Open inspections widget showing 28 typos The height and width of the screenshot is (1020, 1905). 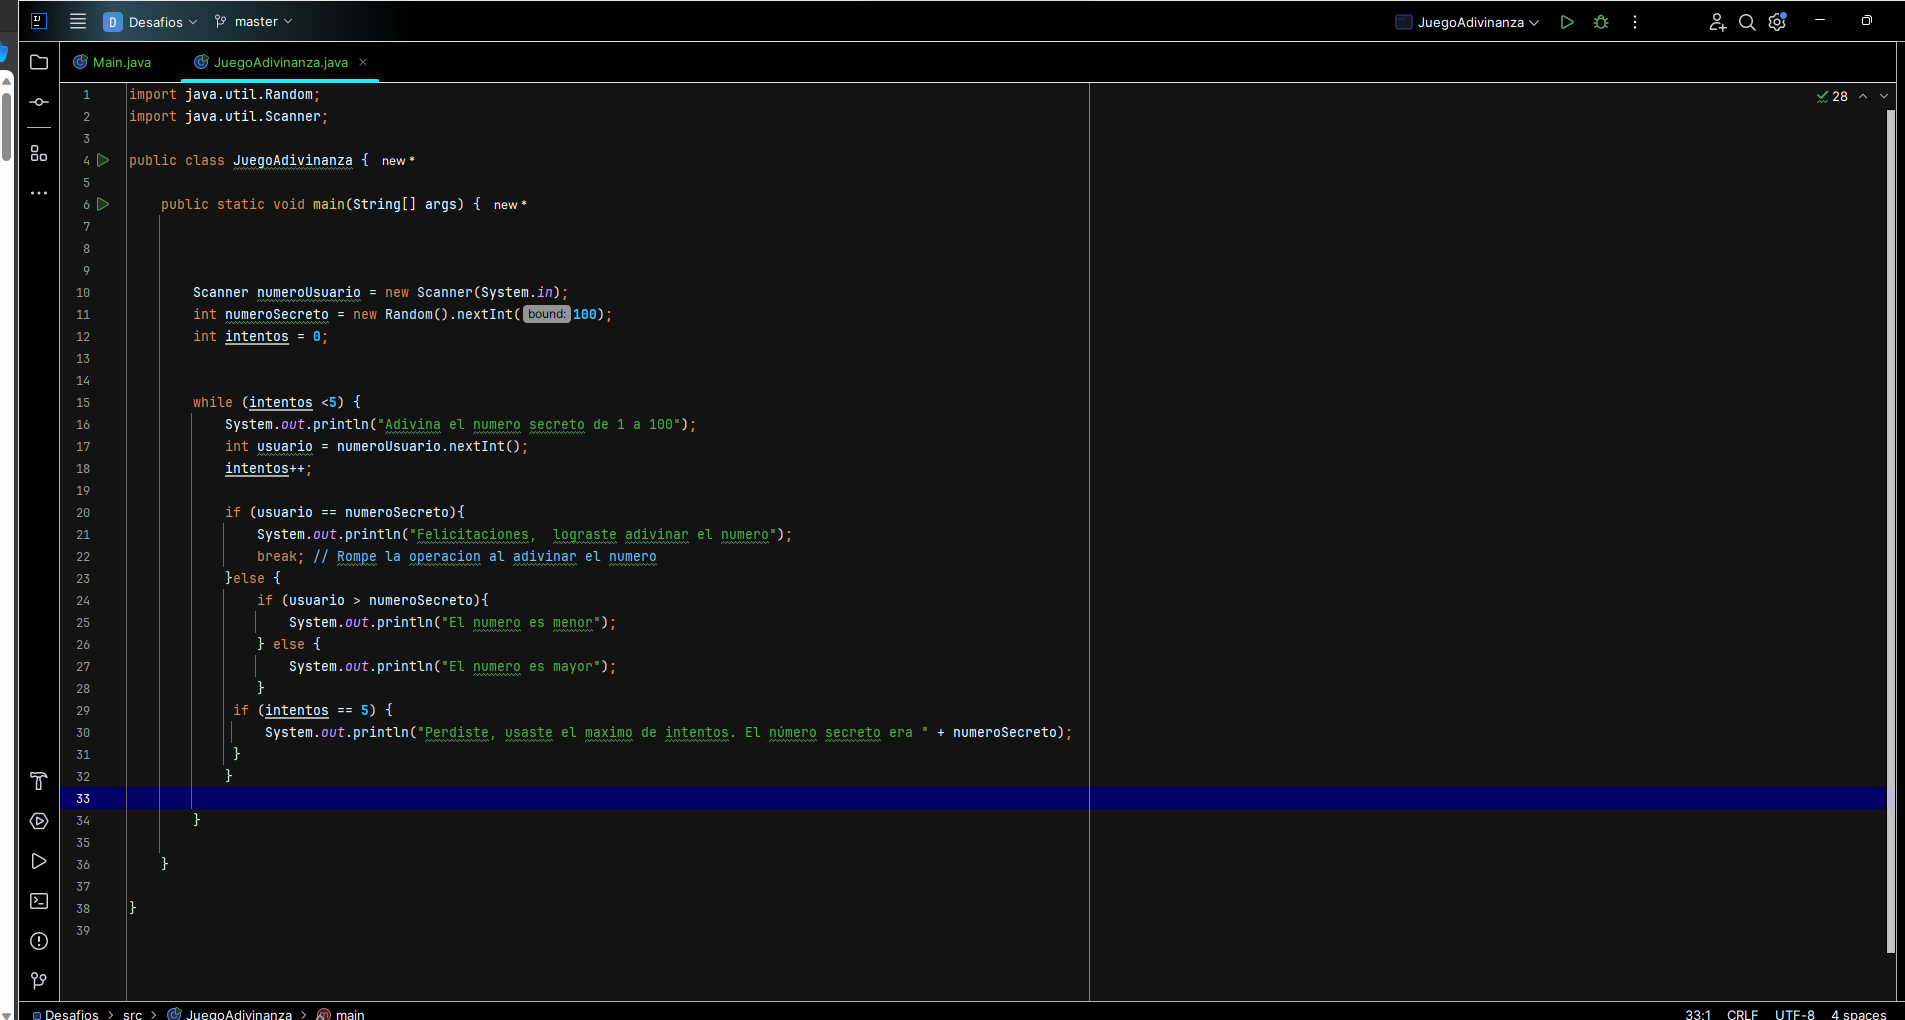point(1832,96)
